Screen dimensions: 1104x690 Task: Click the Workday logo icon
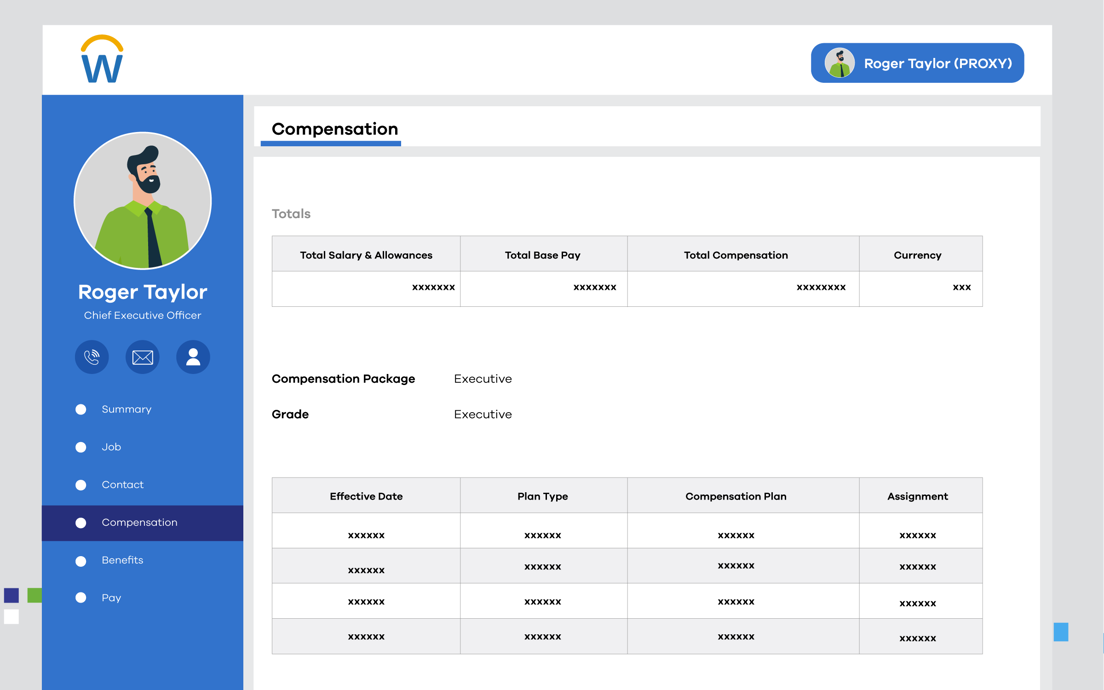pos(102,60)
